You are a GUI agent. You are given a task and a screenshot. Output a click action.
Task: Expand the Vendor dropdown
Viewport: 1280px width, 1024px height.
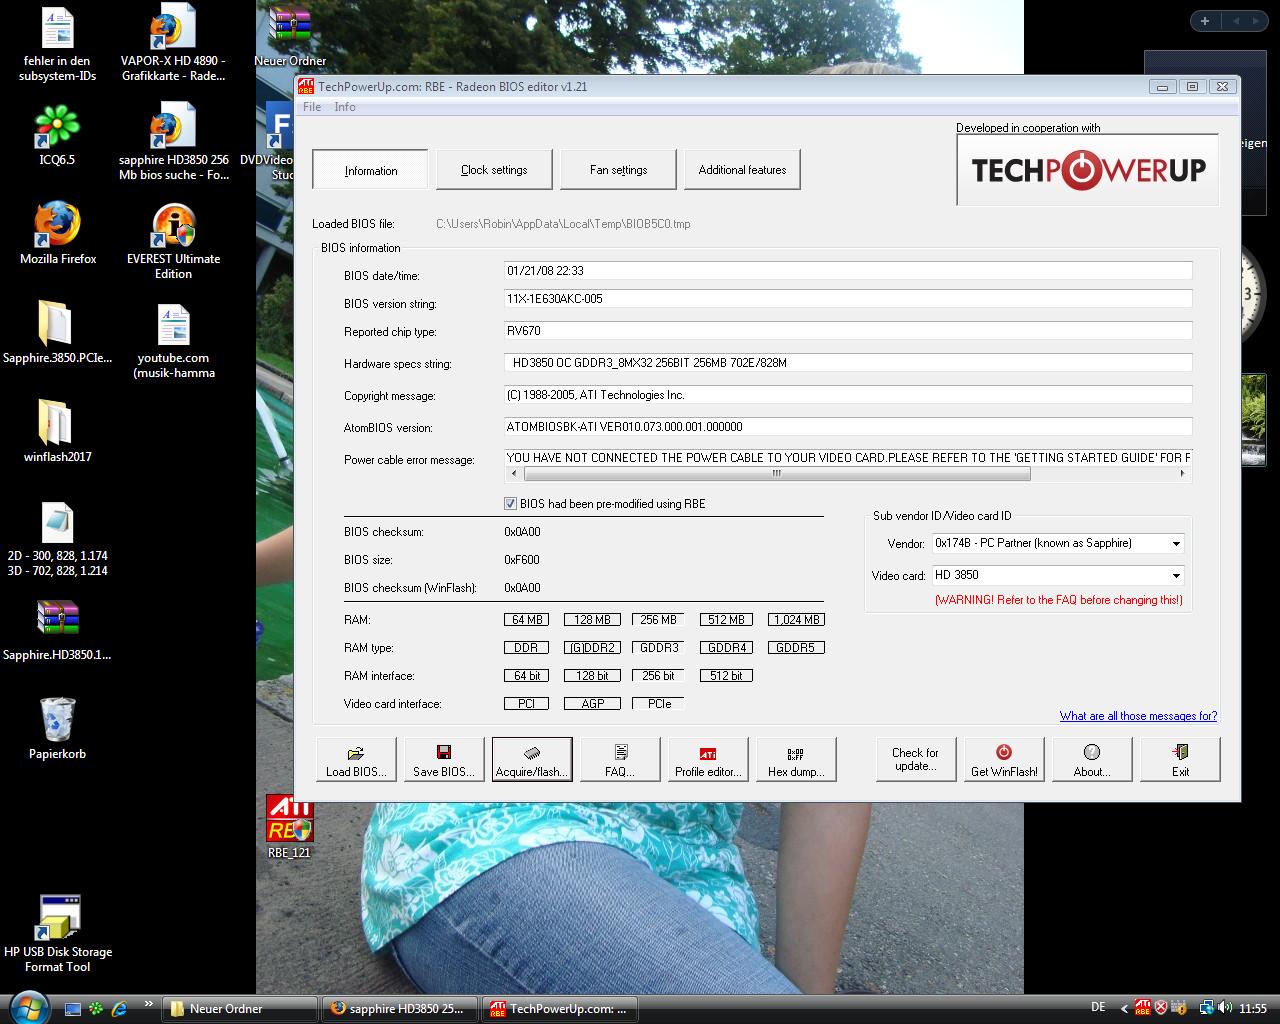click(x=1176, y=544)
